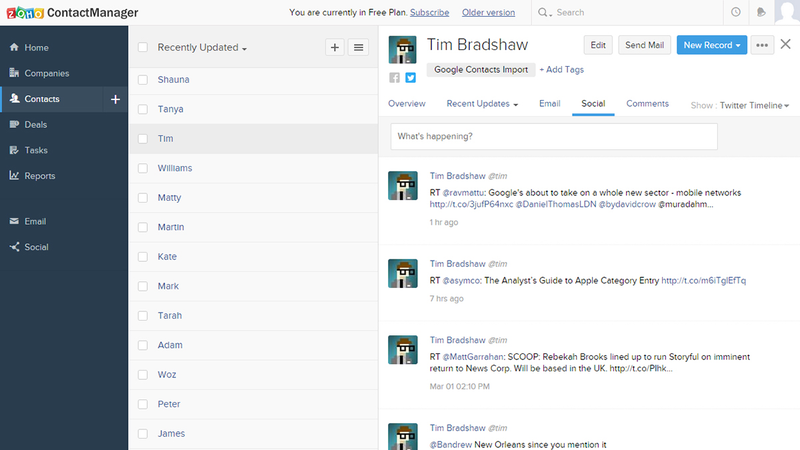Switch to the Overview tab

click(x=407, y=104)
